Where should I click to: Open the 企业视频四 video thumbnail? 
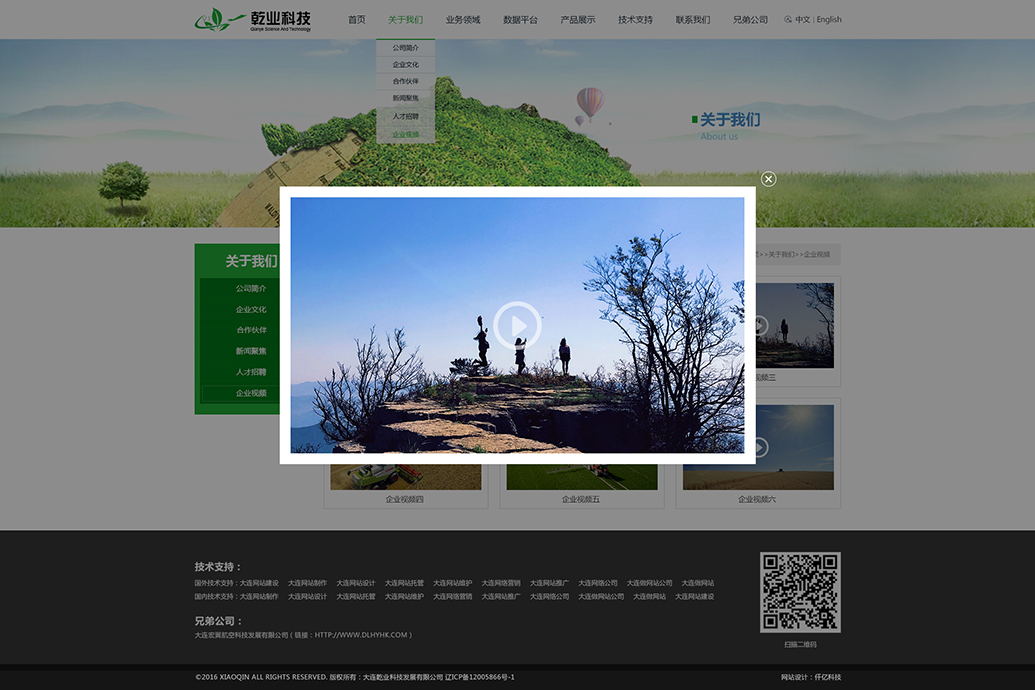405,475
